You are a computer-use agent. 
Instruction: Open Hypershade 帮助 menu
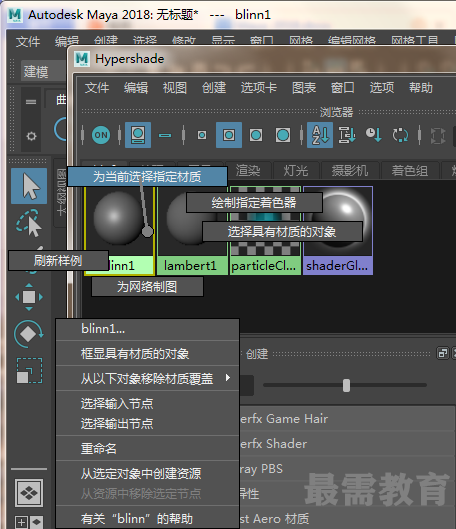point(421,88)
